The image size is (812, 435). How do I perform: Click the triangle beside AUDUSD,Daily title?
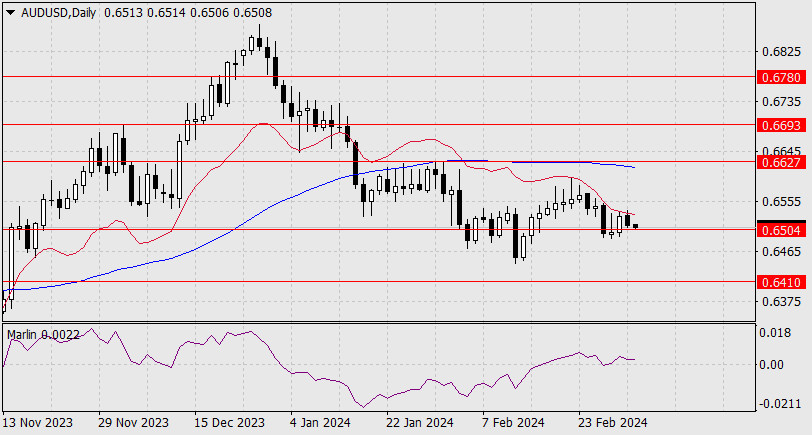click(x=10, y=13)
